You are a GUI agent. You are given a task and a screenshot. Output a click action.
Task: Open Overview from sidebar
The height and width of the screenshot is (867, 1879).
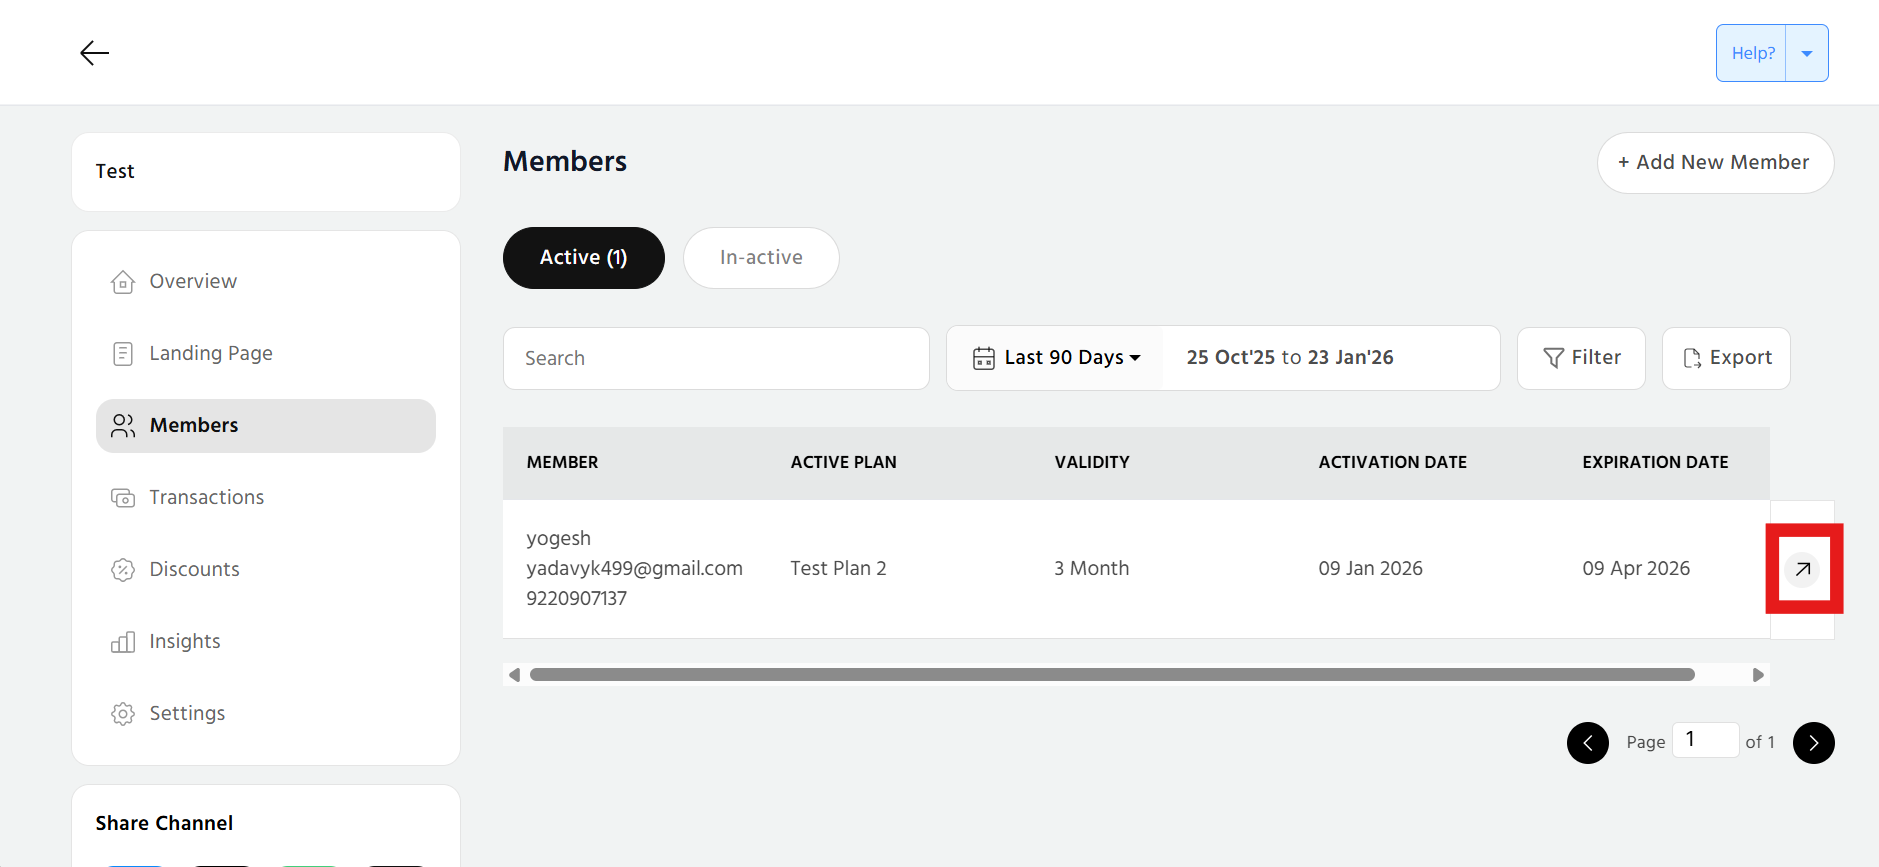point(193,282)
